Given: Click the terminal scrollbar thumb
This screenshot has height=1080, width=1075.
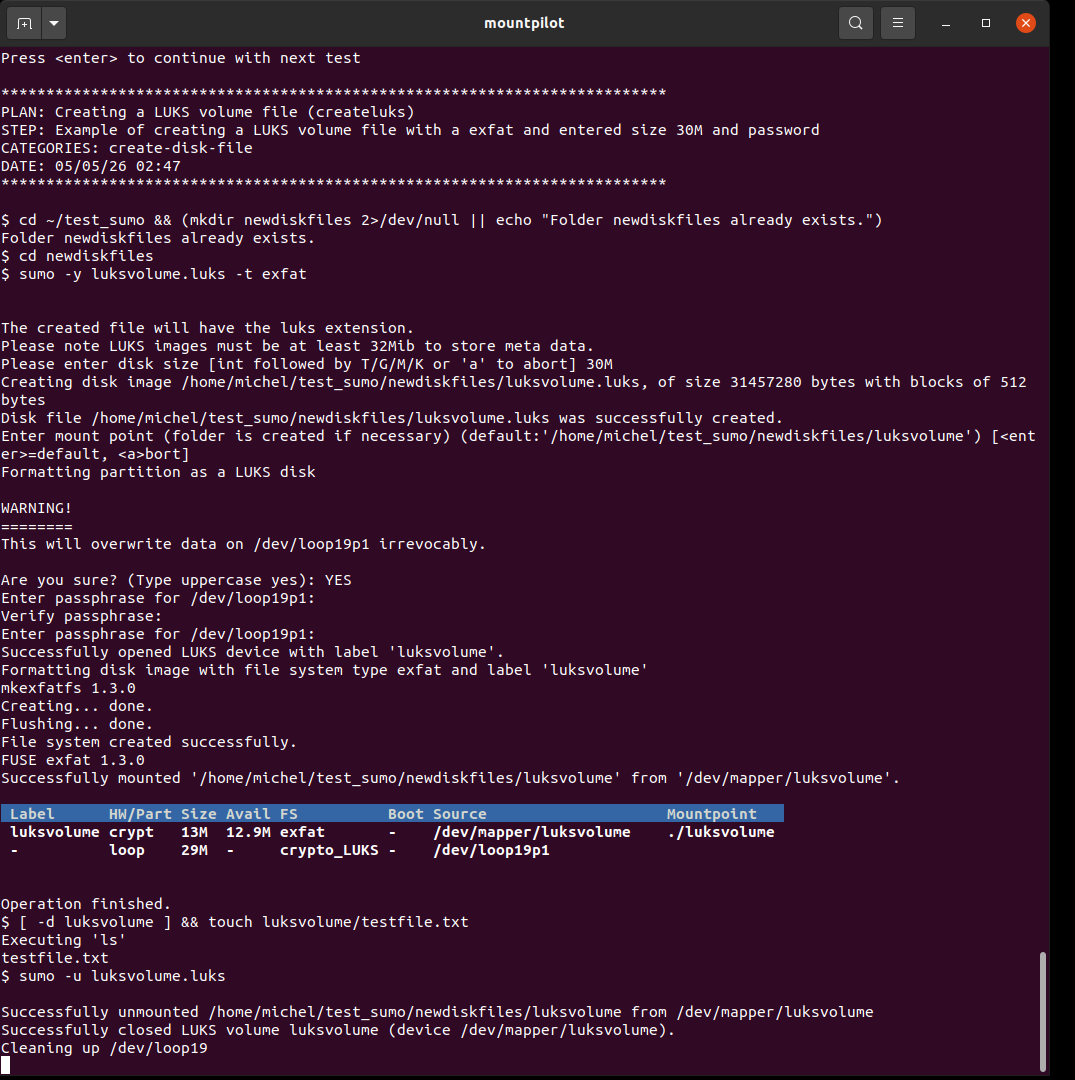Looking at the screenshot, I should point(1043,1011).
